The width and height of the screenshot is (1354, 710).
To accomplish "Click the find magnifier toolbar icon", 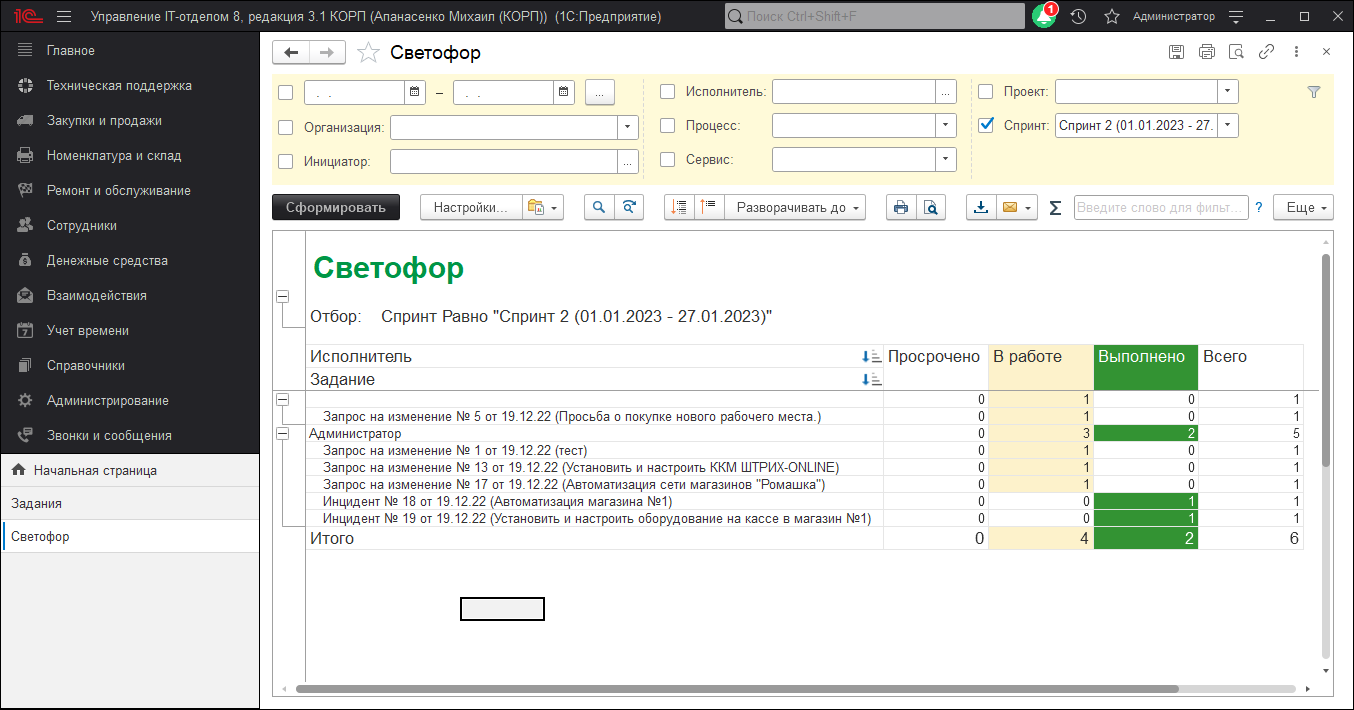I will coord(599,207).
